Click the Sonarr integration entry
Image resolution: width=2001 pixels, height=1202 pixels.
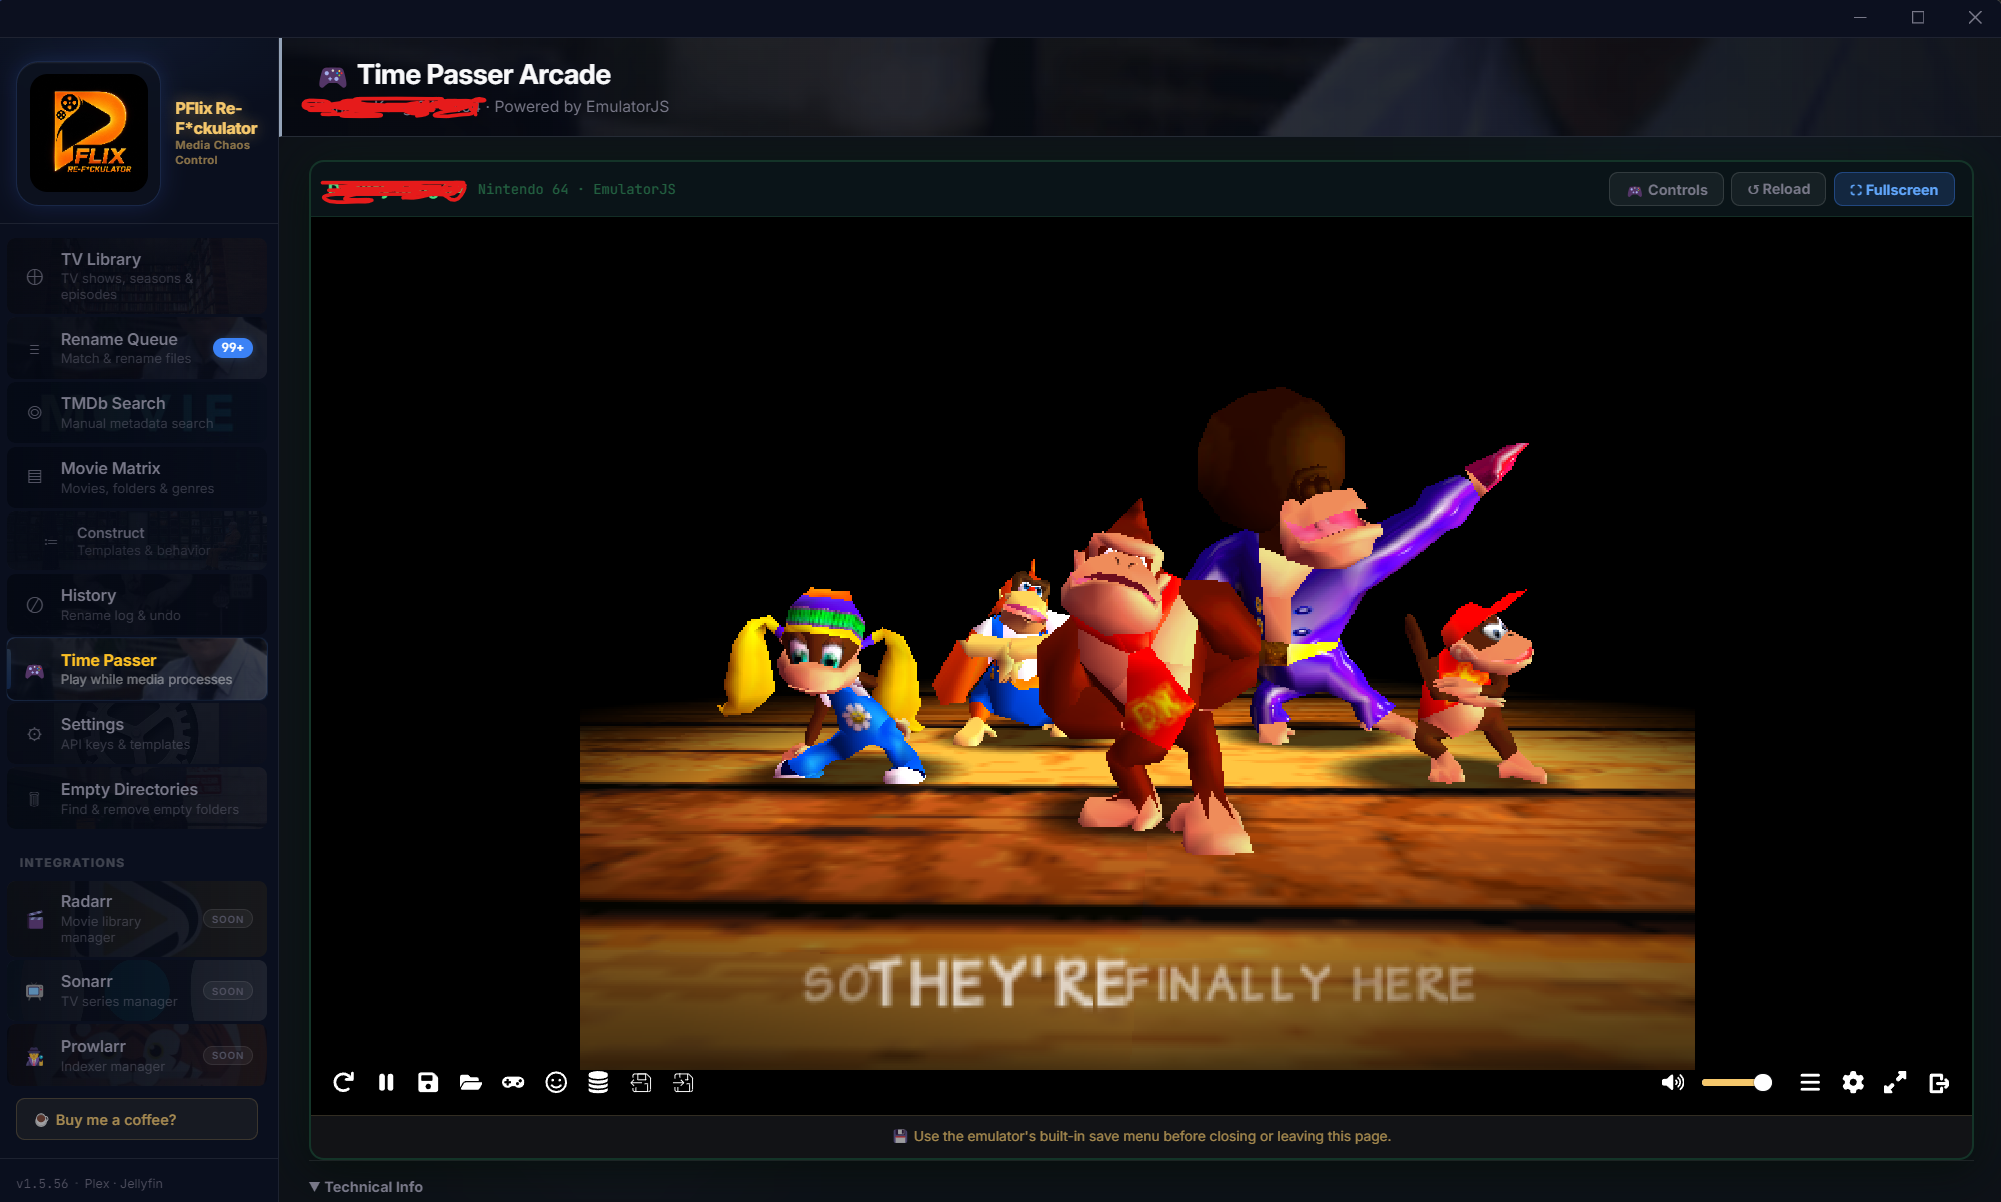point(137,990)
